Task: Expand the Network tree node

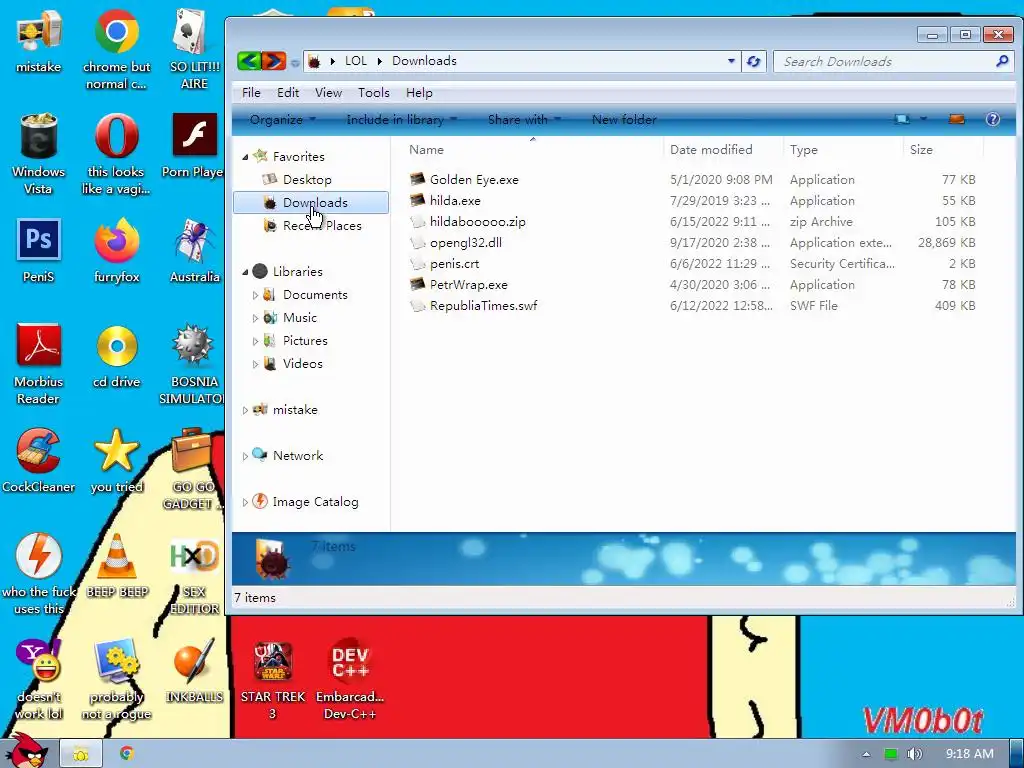Action: point(245,456)
